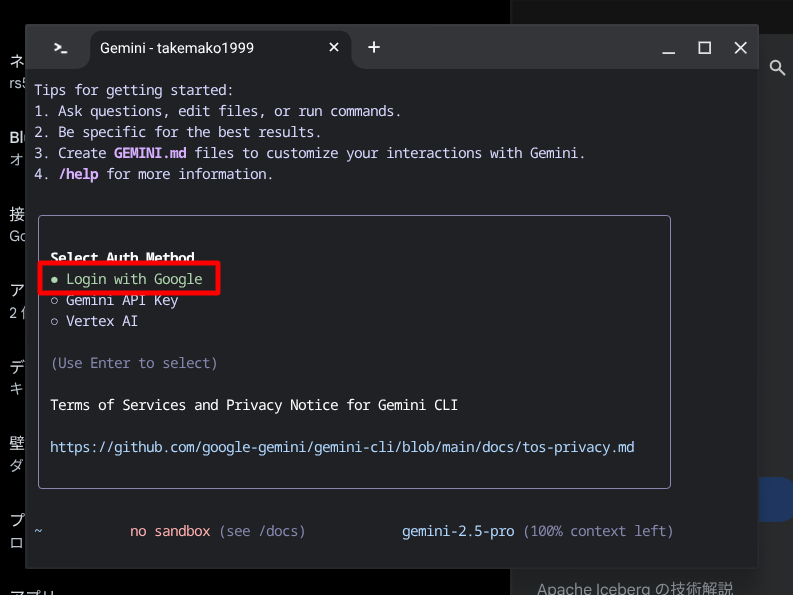Open a new terminal tab with plus
The image size is (793, 595).
click(x=374, y=48)
